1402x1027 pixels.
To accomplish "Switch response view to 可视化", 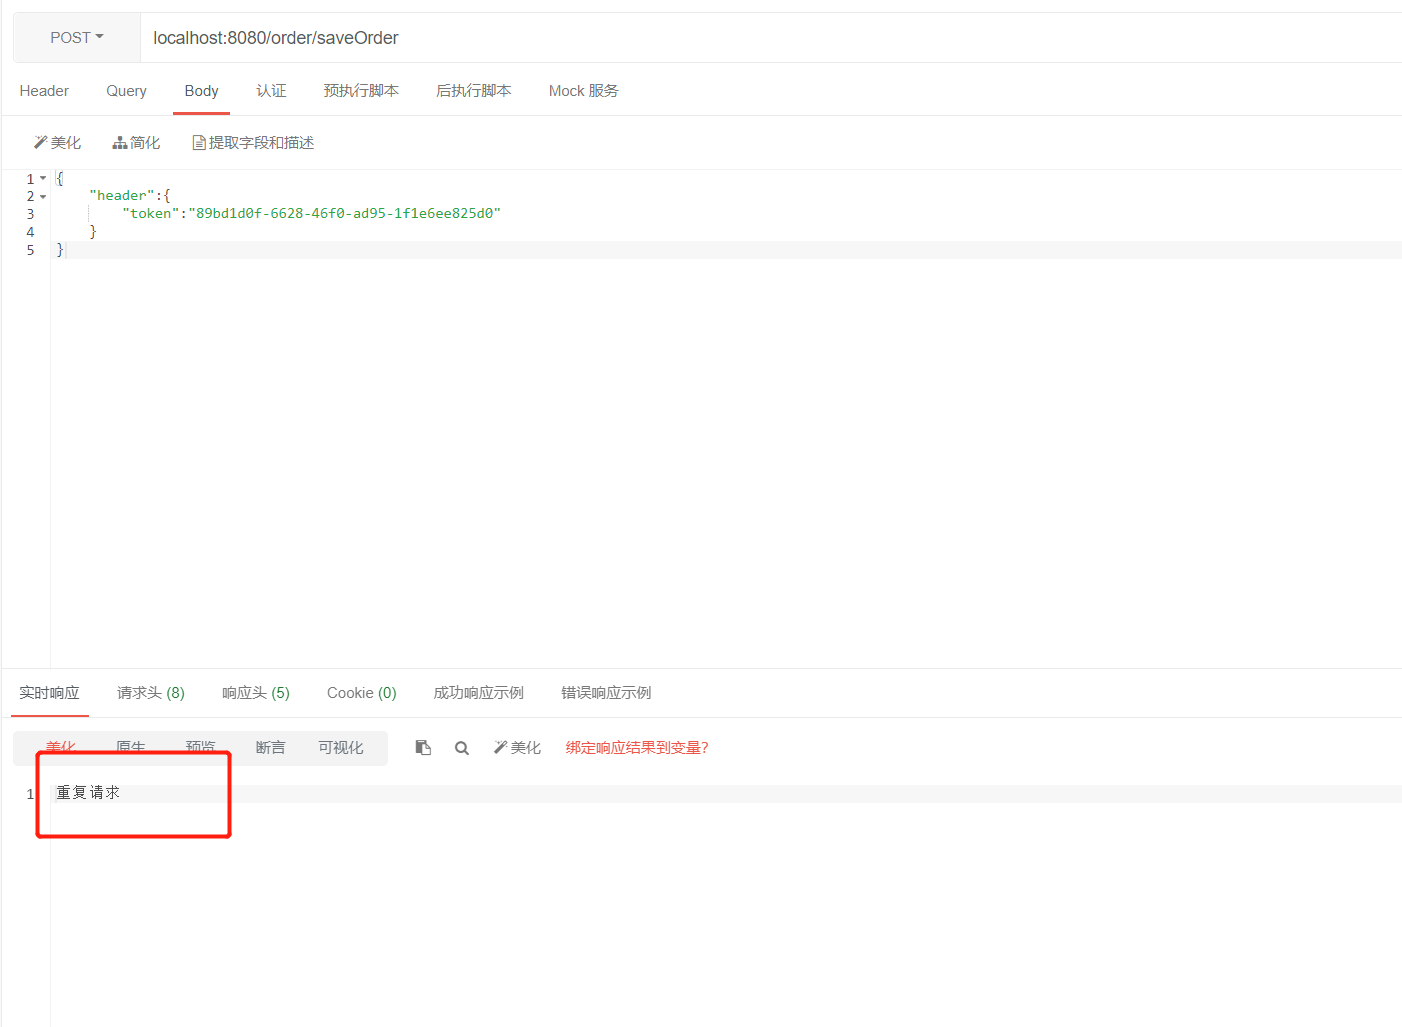I will tap(341, 748).
